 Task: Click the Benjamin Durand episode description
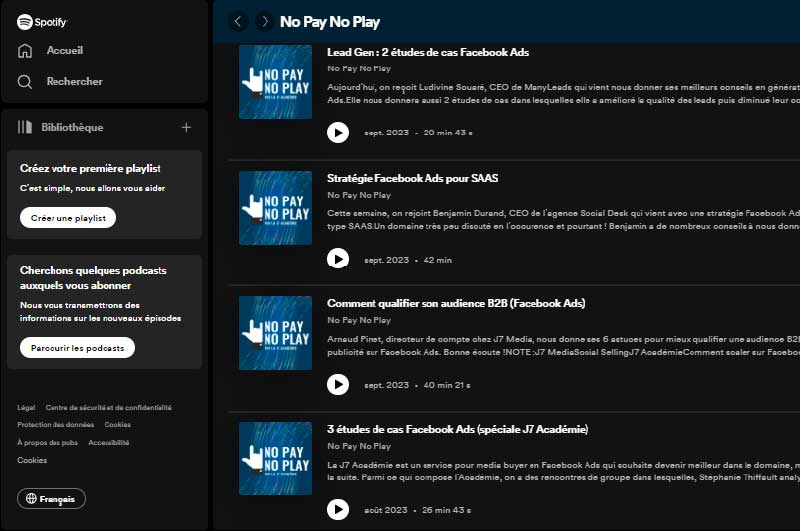(563, 220)
